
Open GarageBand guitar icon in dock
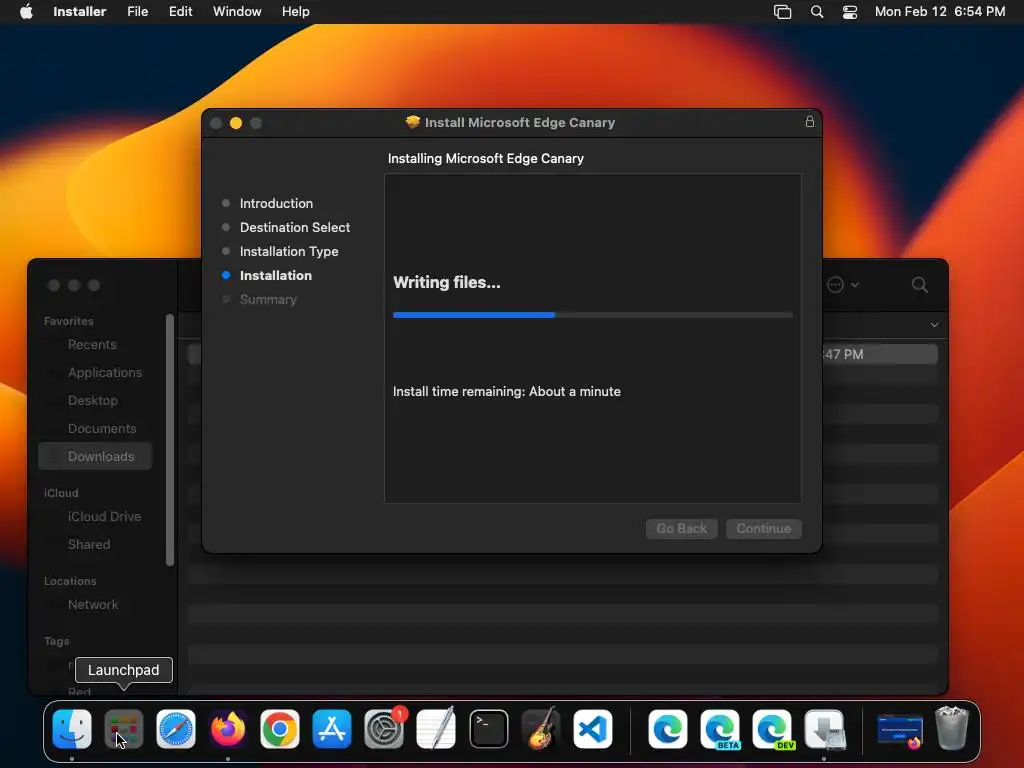coord(541,729)
